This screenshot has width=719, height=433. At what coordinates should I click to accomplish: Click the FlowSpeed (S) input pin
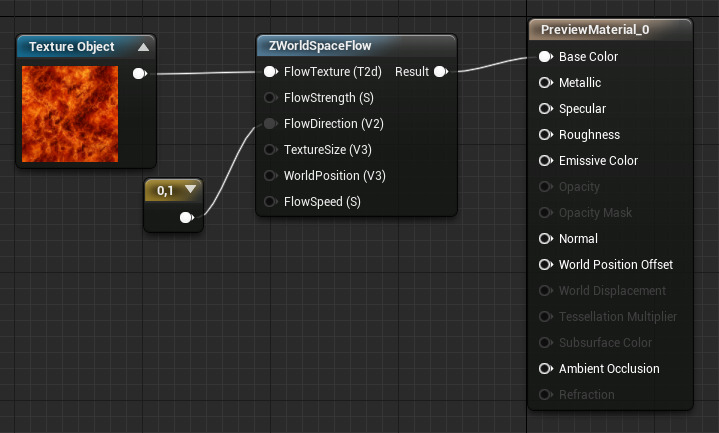click(x=270, y=202)
